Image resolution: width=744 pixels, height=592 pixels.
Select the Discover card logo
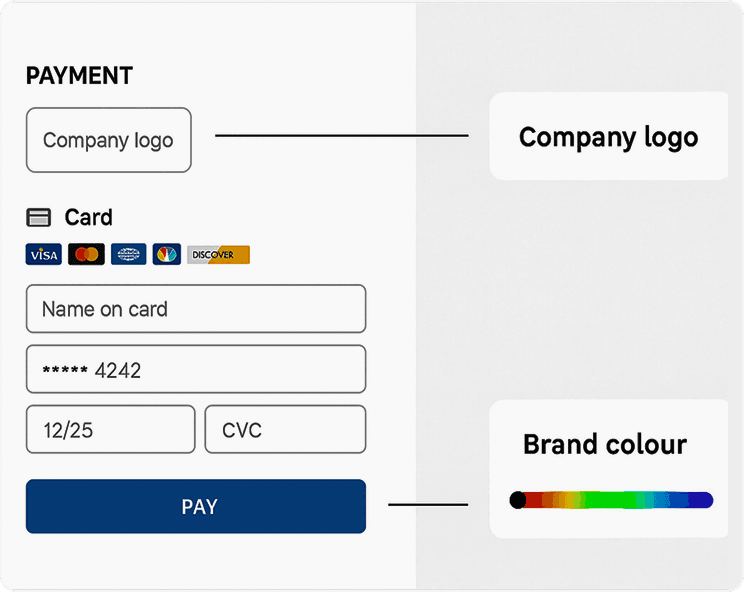[218, 255]
